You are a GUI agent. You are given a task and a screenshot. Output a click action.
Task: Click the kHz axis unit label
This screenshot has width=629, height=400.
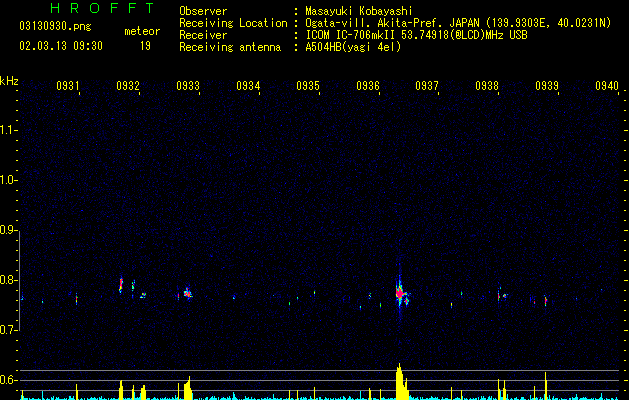(x=9, y=81)
